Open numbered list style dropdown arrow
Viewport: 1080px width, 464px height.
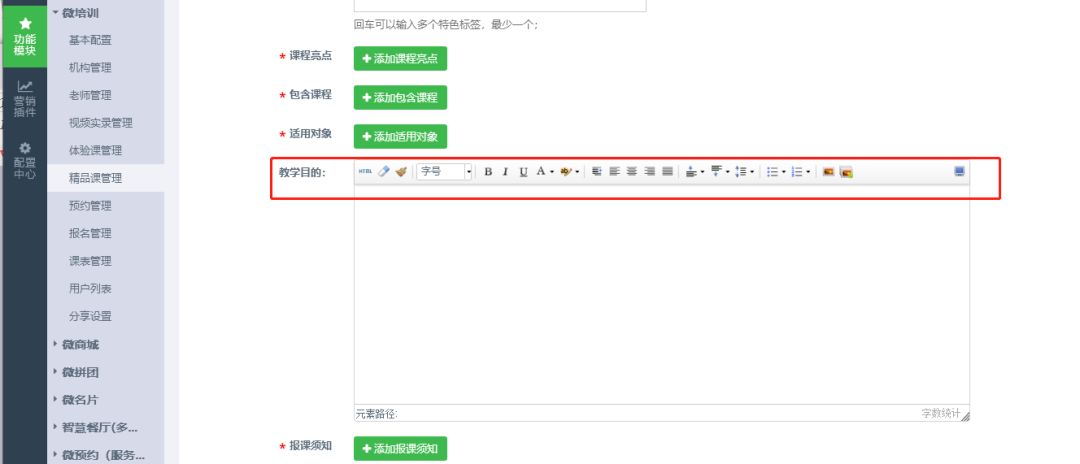point(808,172)
